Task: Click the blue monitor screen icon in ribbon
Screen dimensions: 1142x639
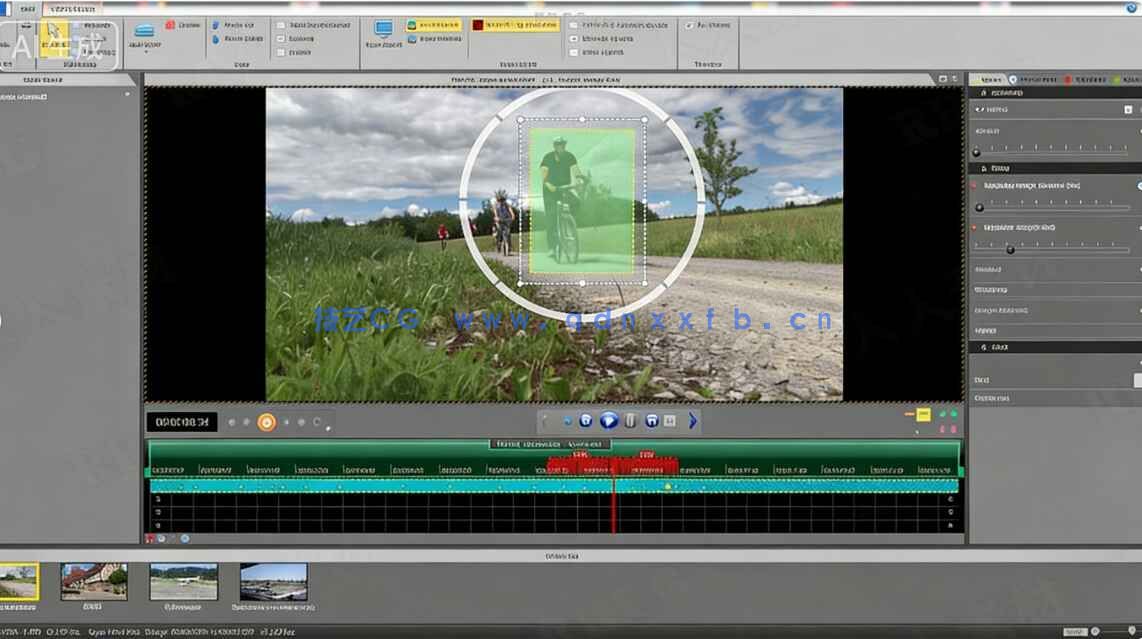Action: 383,29
